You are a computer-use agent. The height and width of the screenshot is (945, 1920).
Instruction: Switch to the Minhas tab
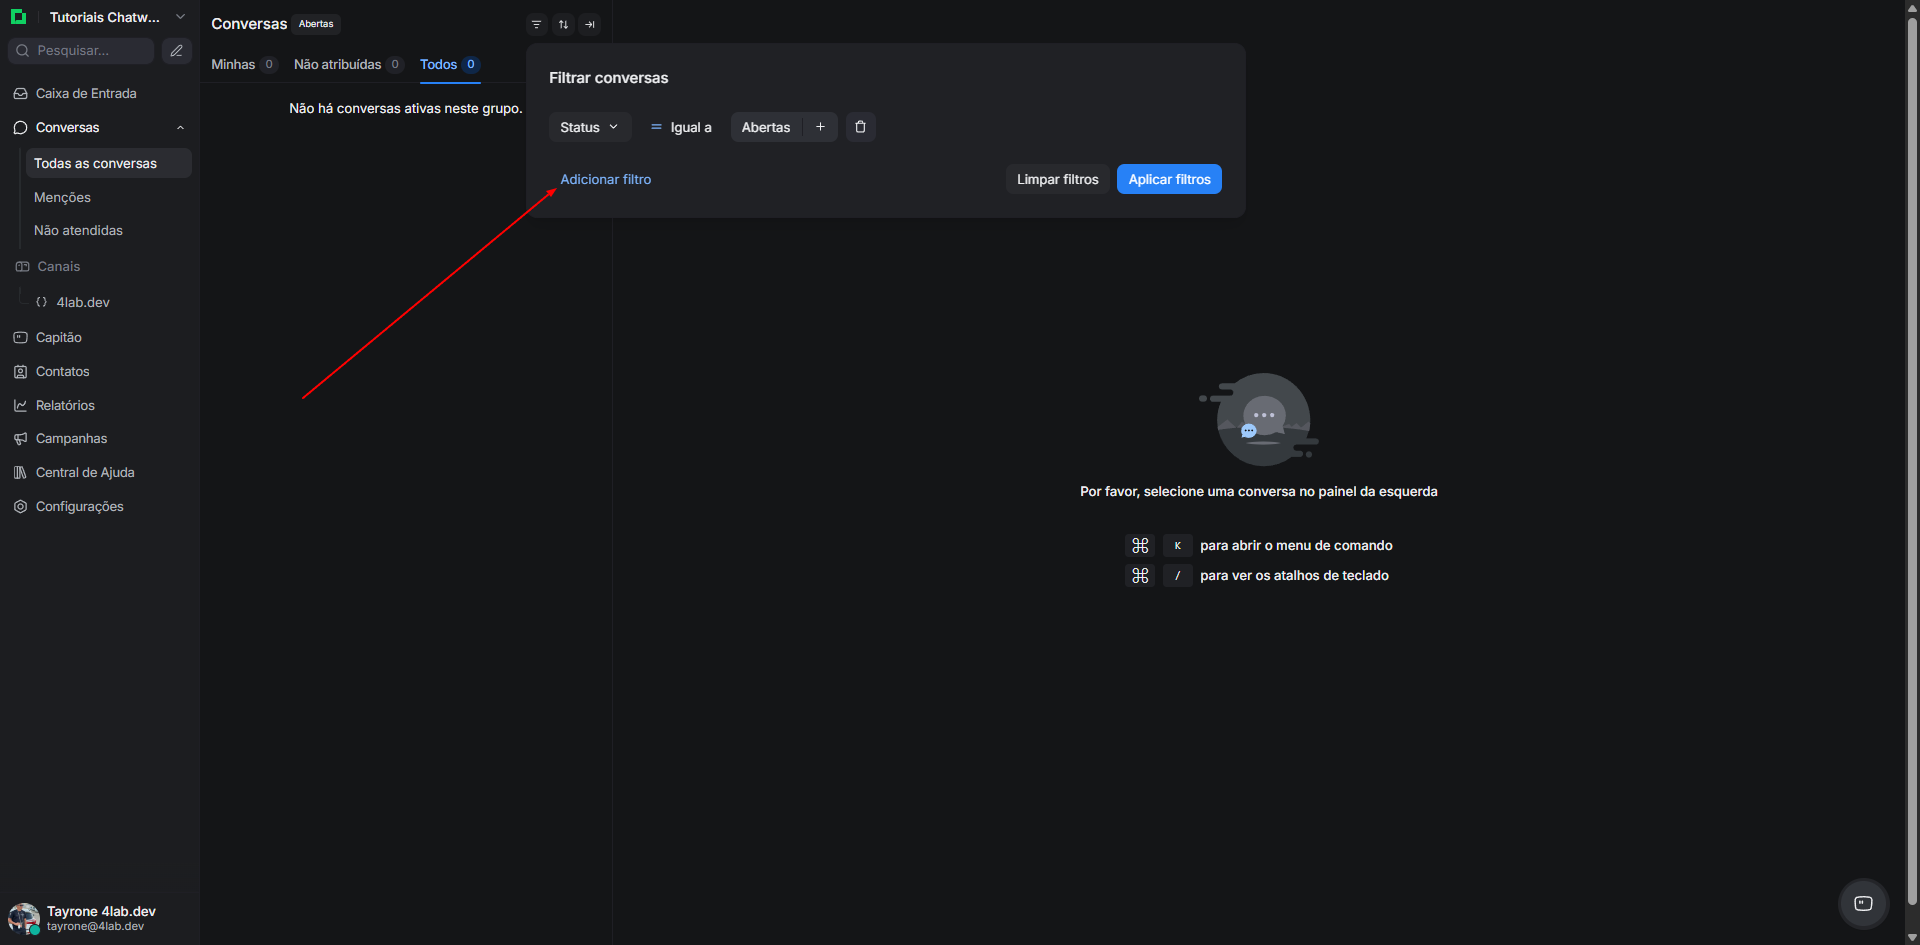(x=233, y=65)
